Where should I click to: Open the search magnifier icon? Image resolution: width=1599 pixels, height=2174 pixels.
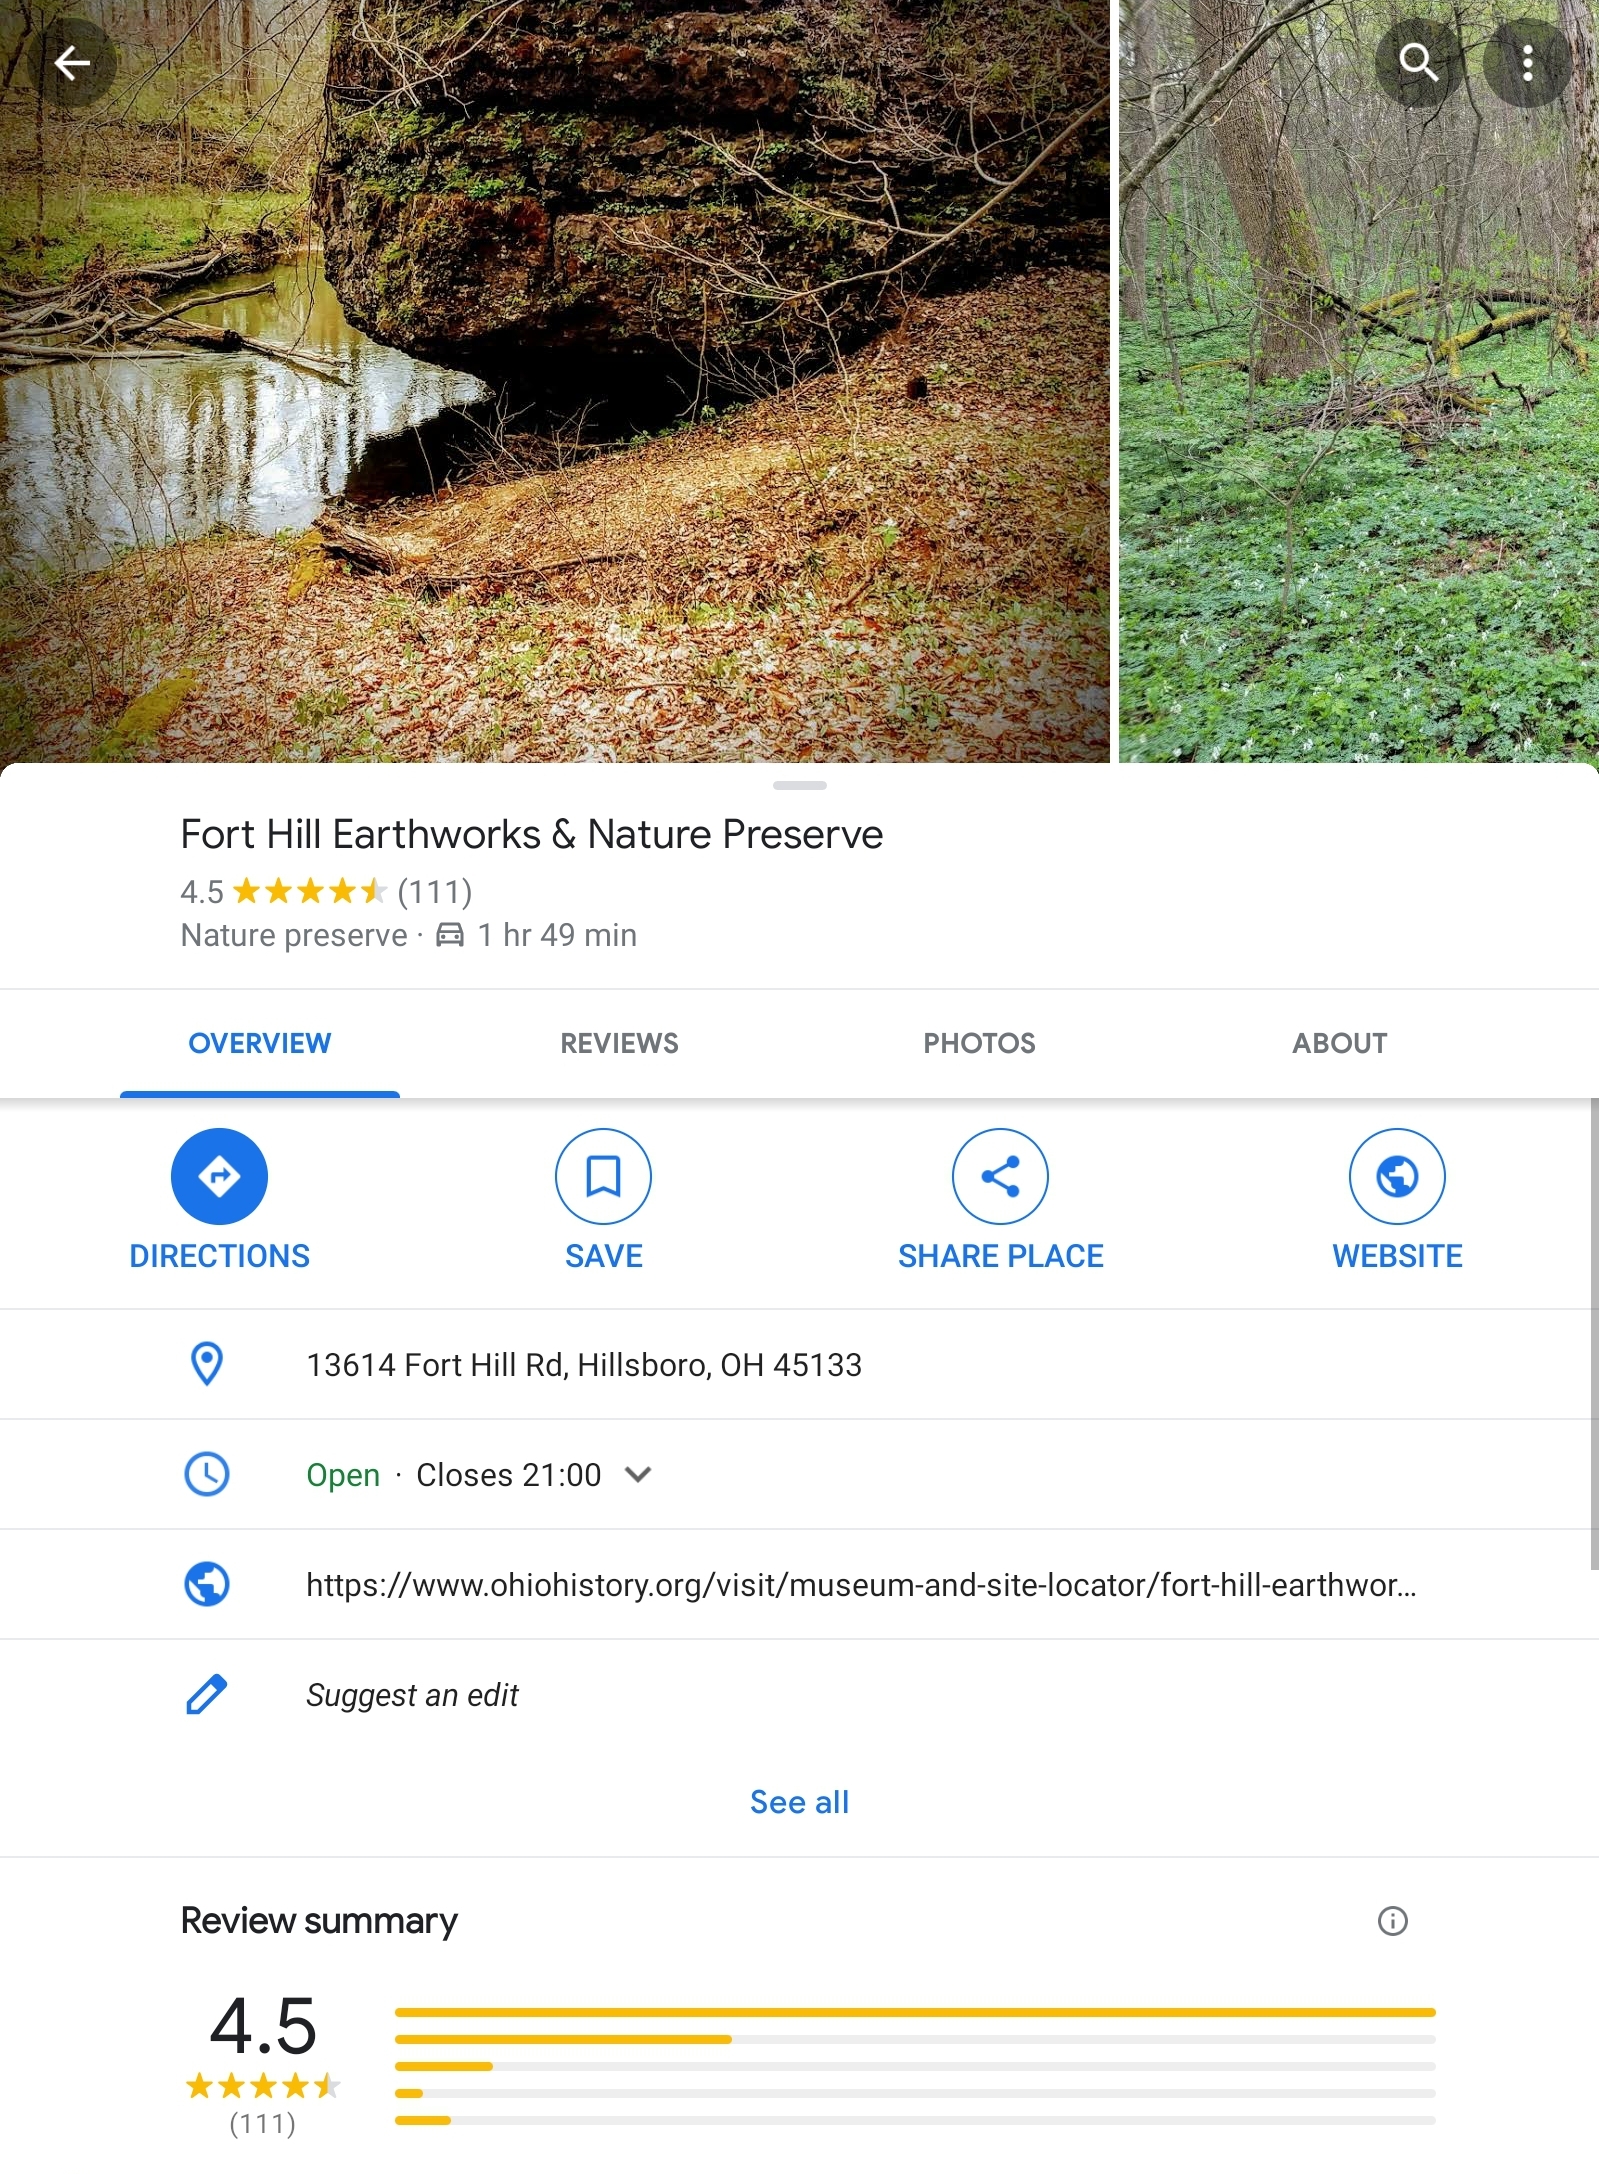click(1417, 64)
